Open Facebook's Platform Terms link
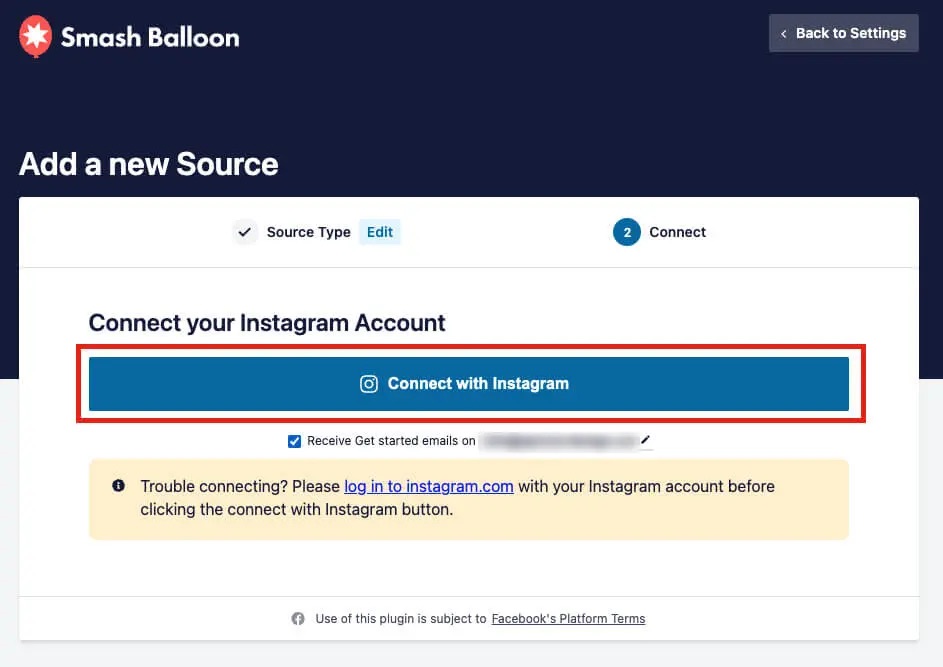 (x=568, y=618)
